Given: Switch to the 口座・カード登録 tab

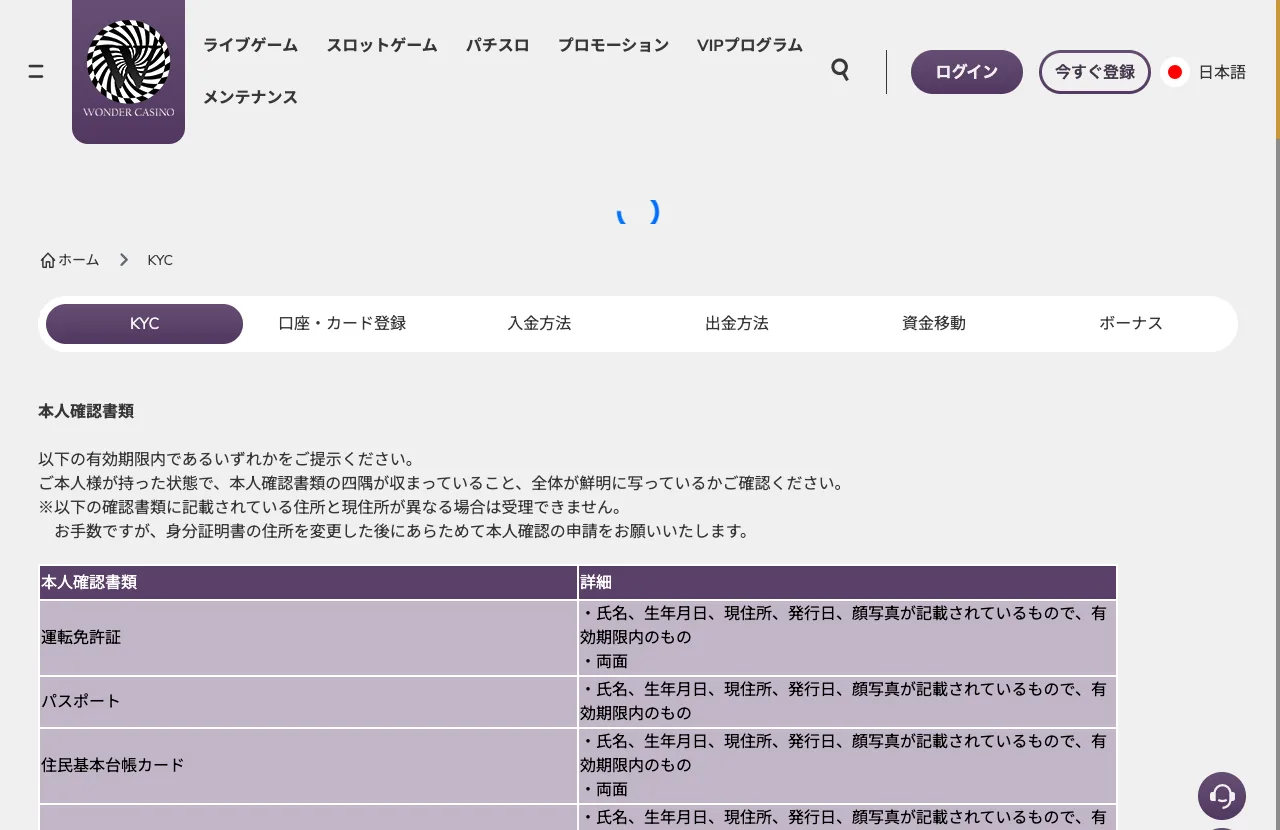Looking at the screenshot, I should (x=342, y=324).
